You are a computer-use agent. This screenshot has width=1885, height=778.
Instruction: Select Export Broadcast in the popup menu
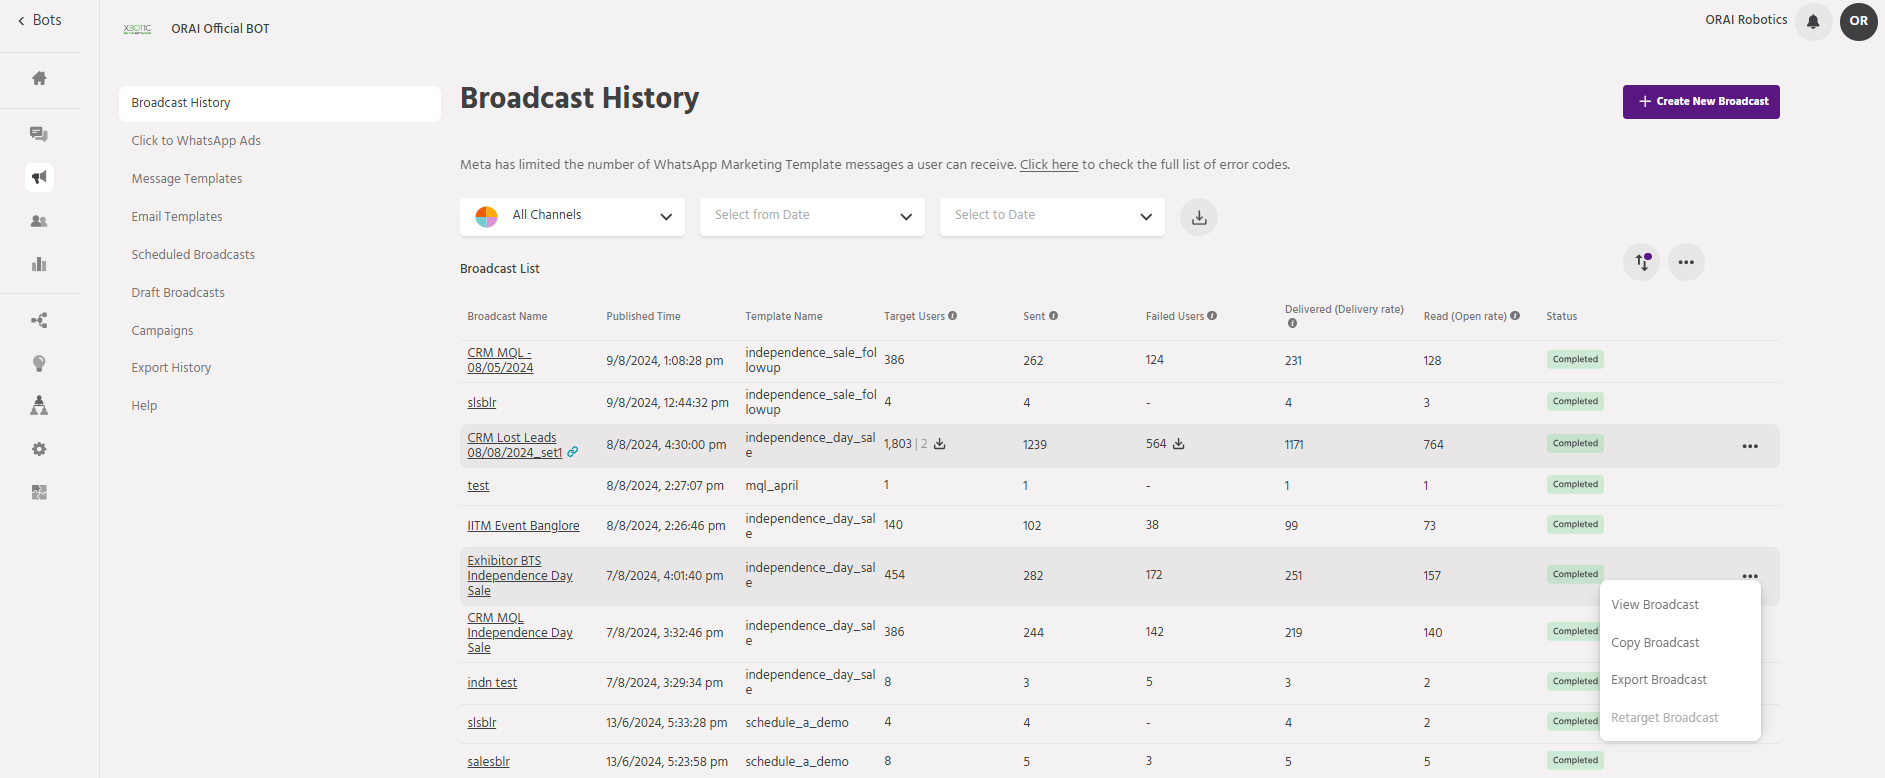pyautogui.click(x=1658, y=680)
